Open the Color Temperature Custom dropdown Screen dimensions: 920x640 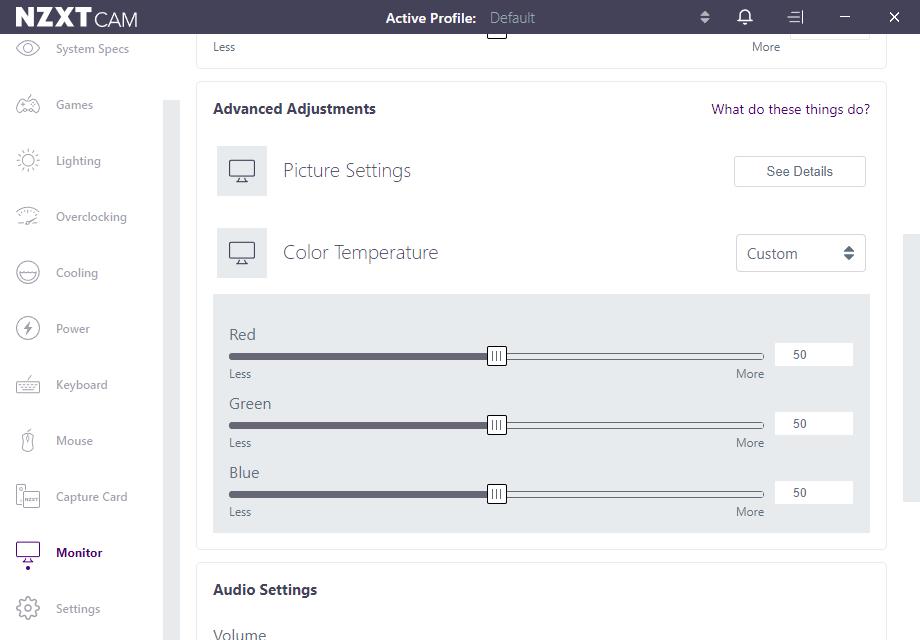800,253
